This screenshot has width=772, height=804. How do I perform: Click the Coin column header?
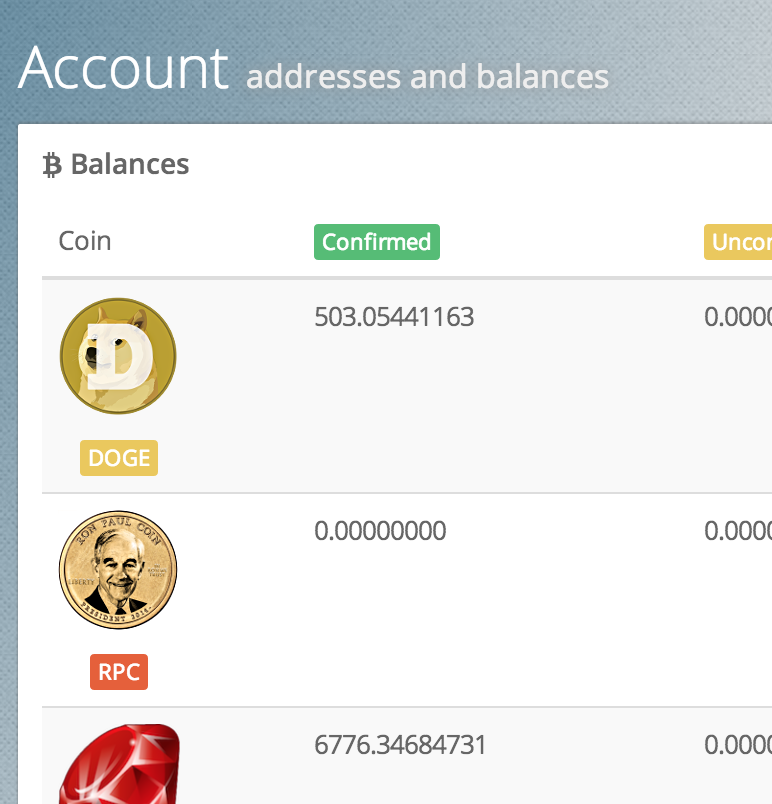[x=85, y=241]
